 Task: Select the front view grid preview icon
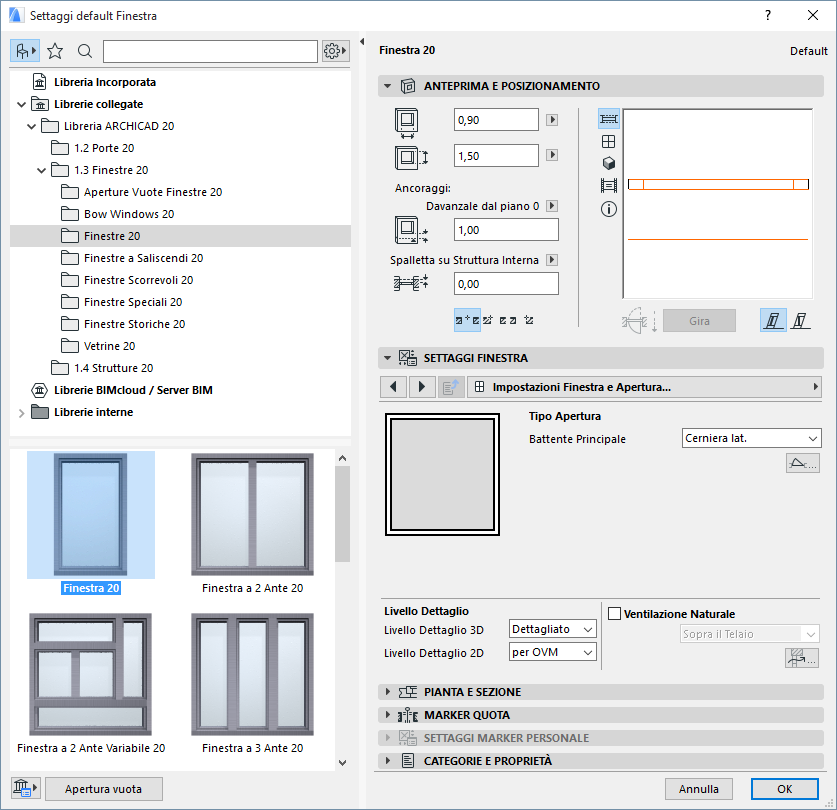tap(608, 141)
